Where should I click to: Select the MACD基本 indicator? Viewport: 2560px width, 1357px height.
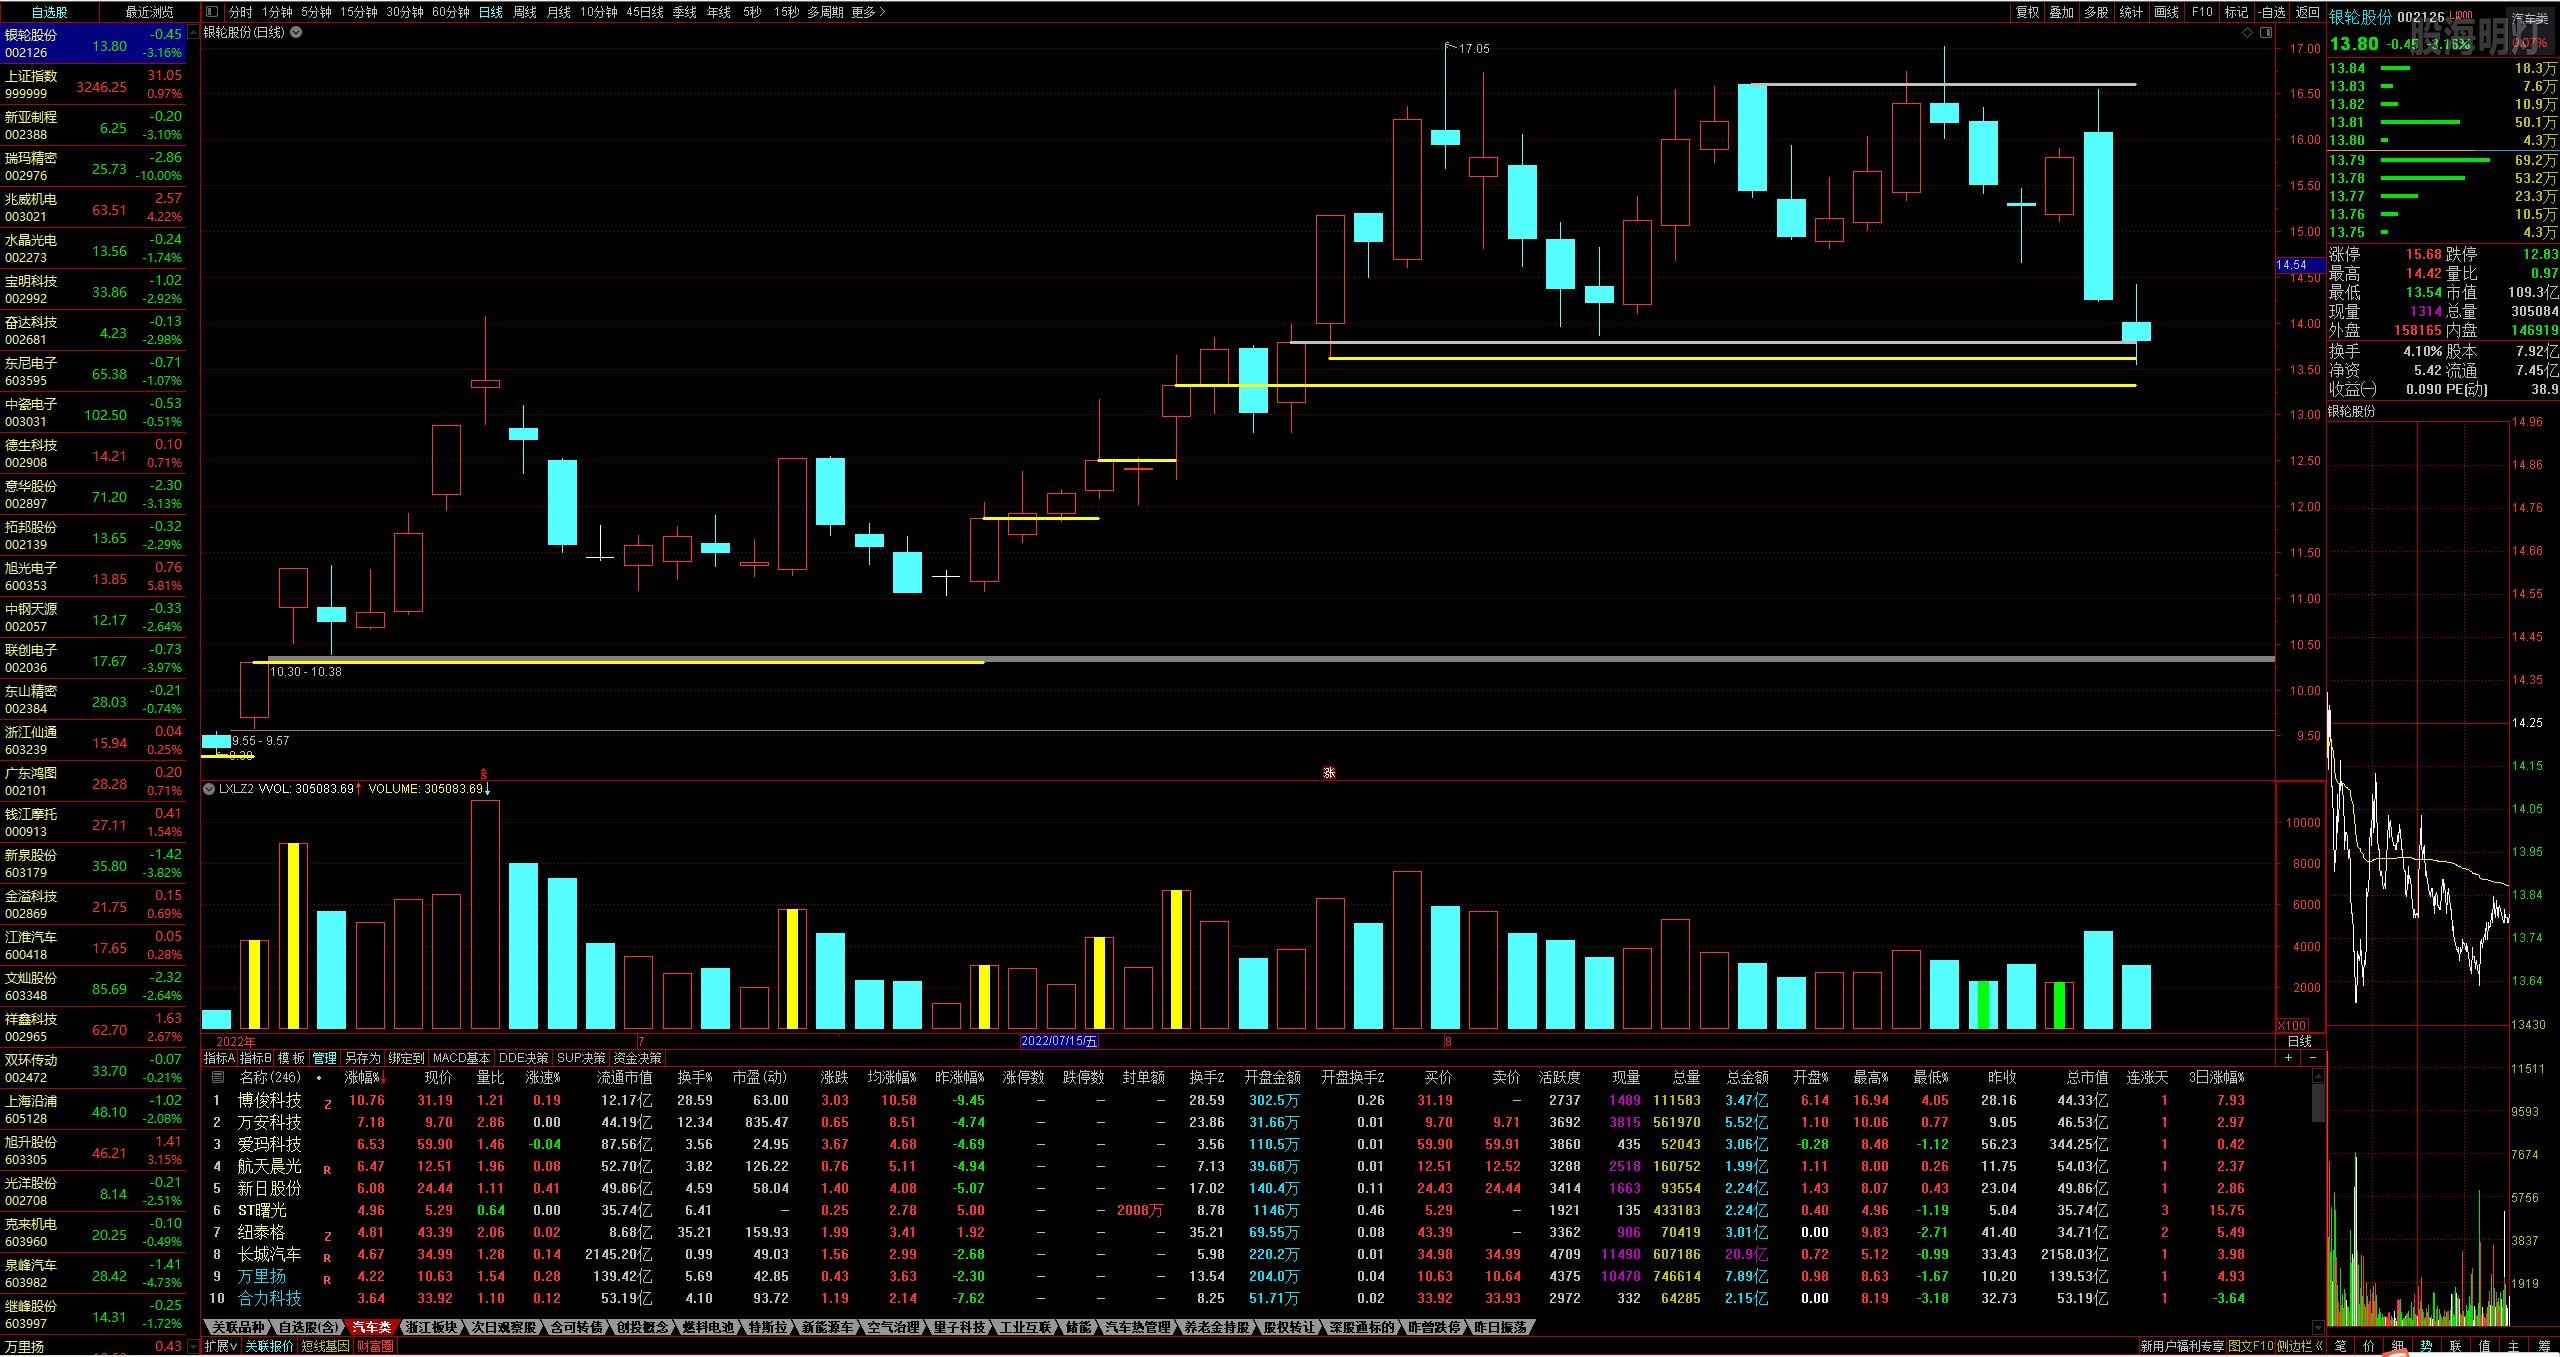coord(461,1058)
